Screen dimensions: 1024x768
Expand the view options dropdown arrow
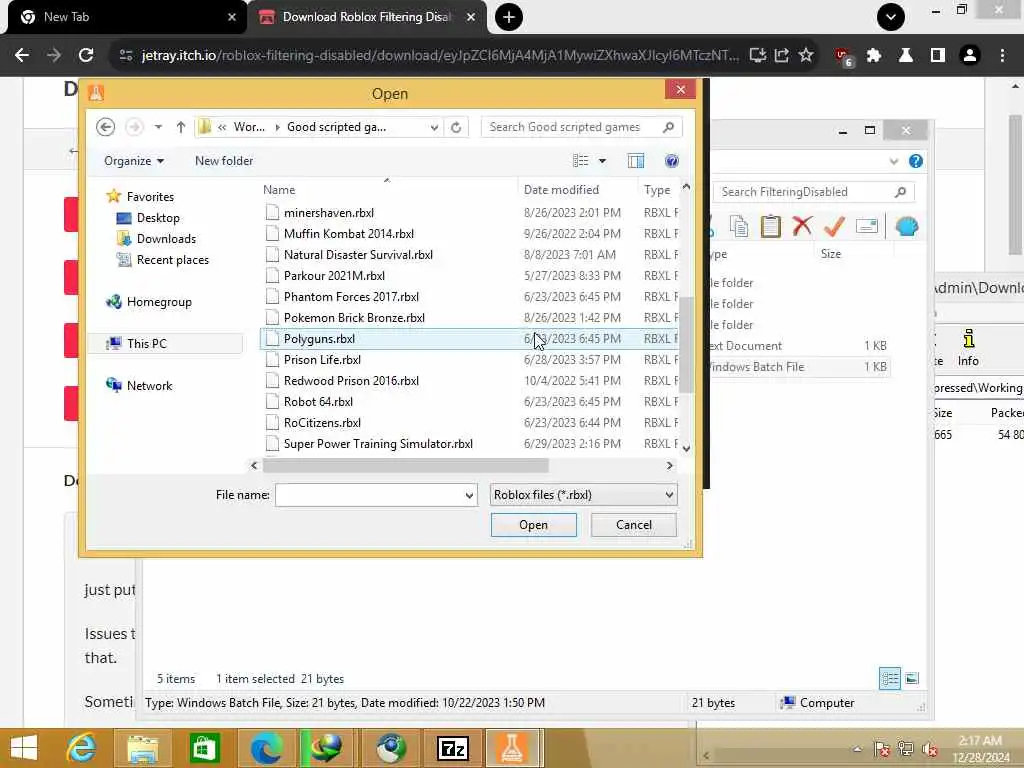click(x=602, y=161)
